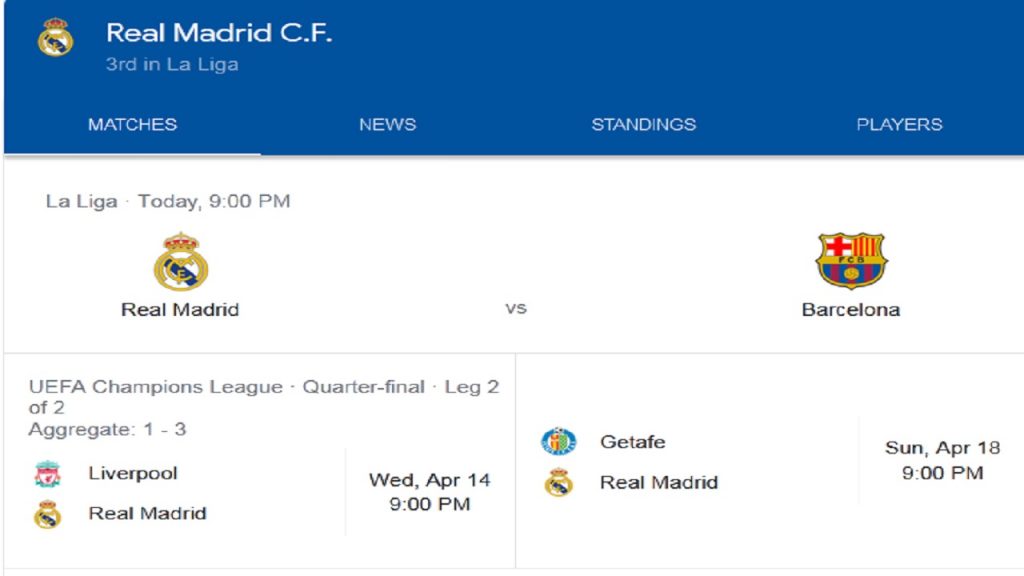Screen dimensions: 1024x576
Task: Open the Standings tab
Action: [644, 125]
